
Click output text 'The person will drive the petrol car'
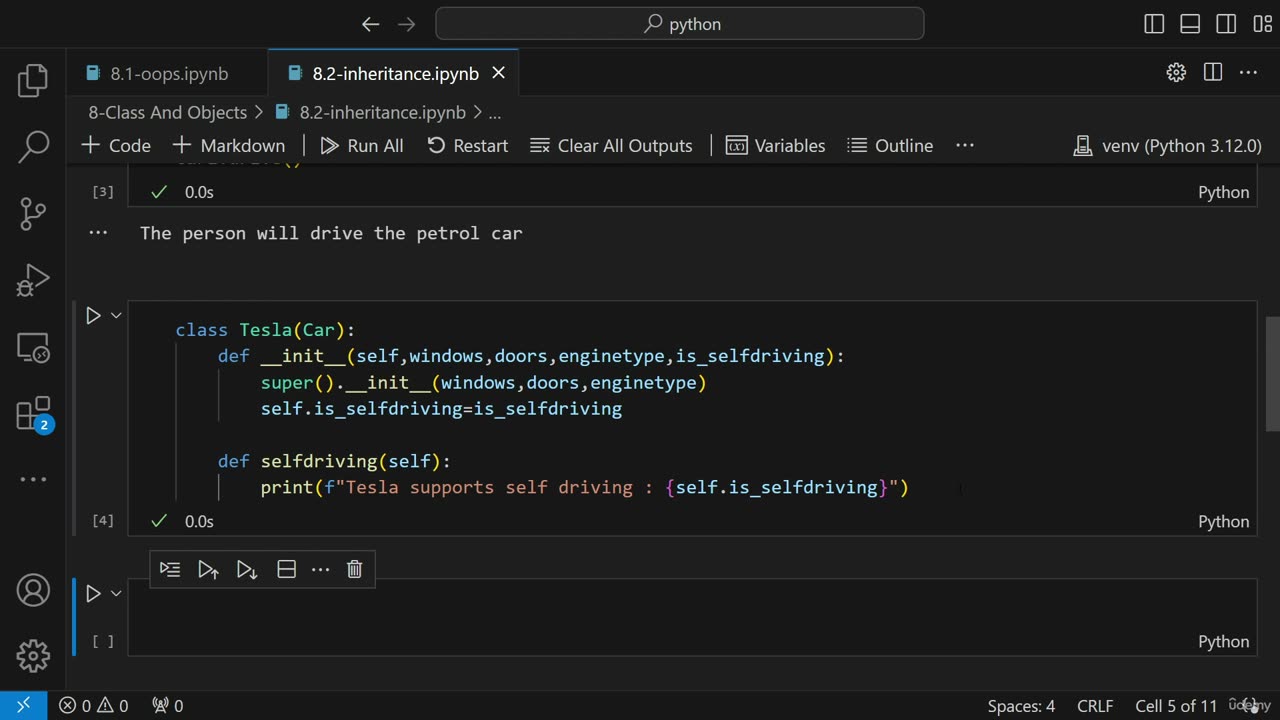(331, 233)
